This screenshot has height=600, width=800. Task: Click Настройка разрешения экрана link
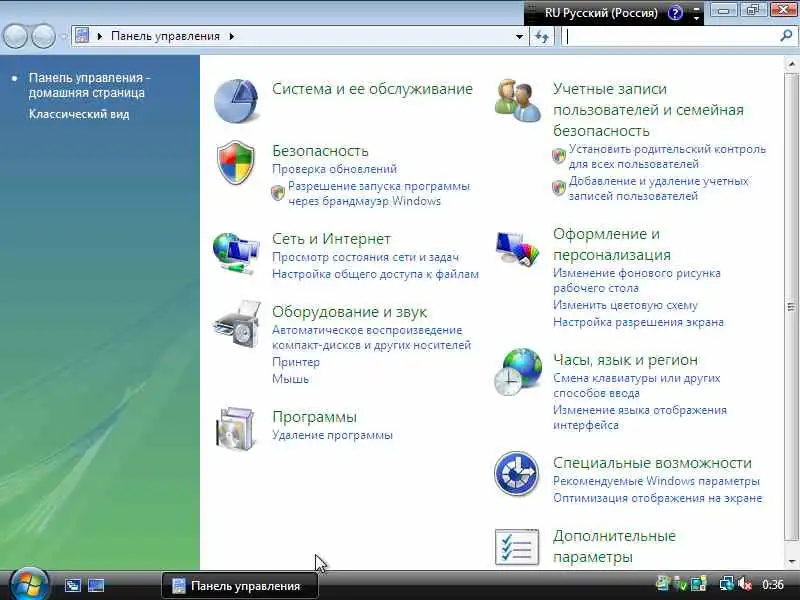(638, 322)
